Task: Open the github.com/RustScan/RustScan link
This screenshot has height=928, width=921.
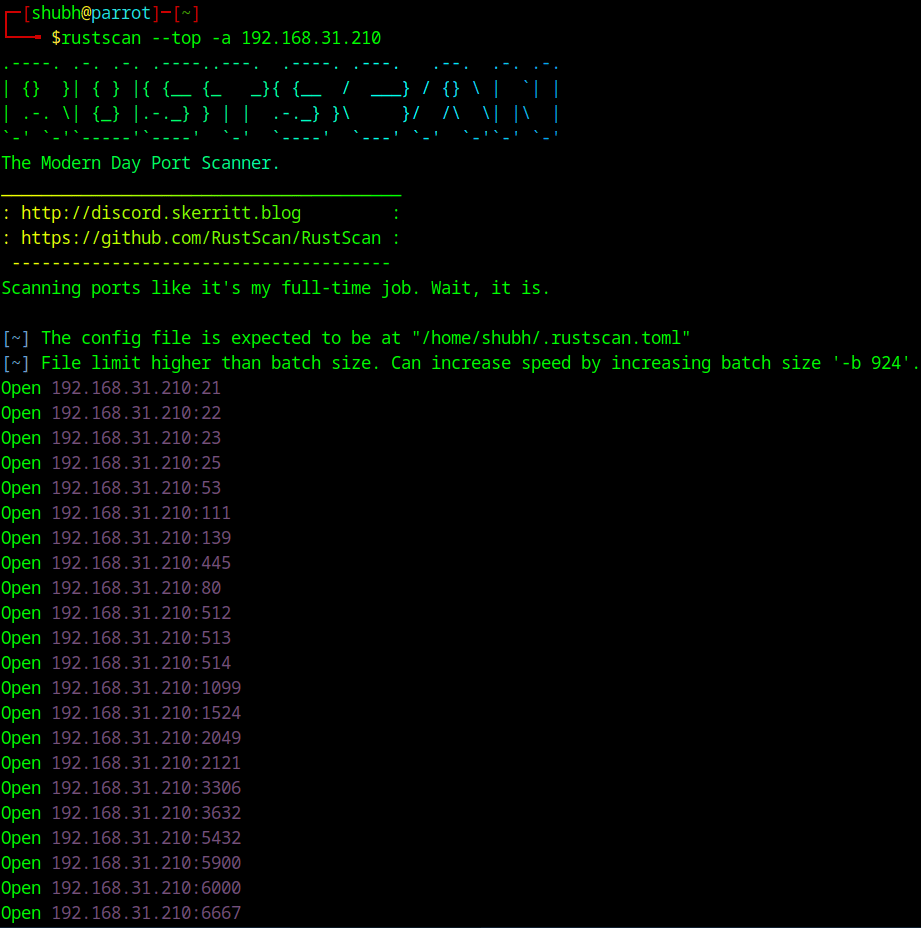Action: click(x=201, y=238)
